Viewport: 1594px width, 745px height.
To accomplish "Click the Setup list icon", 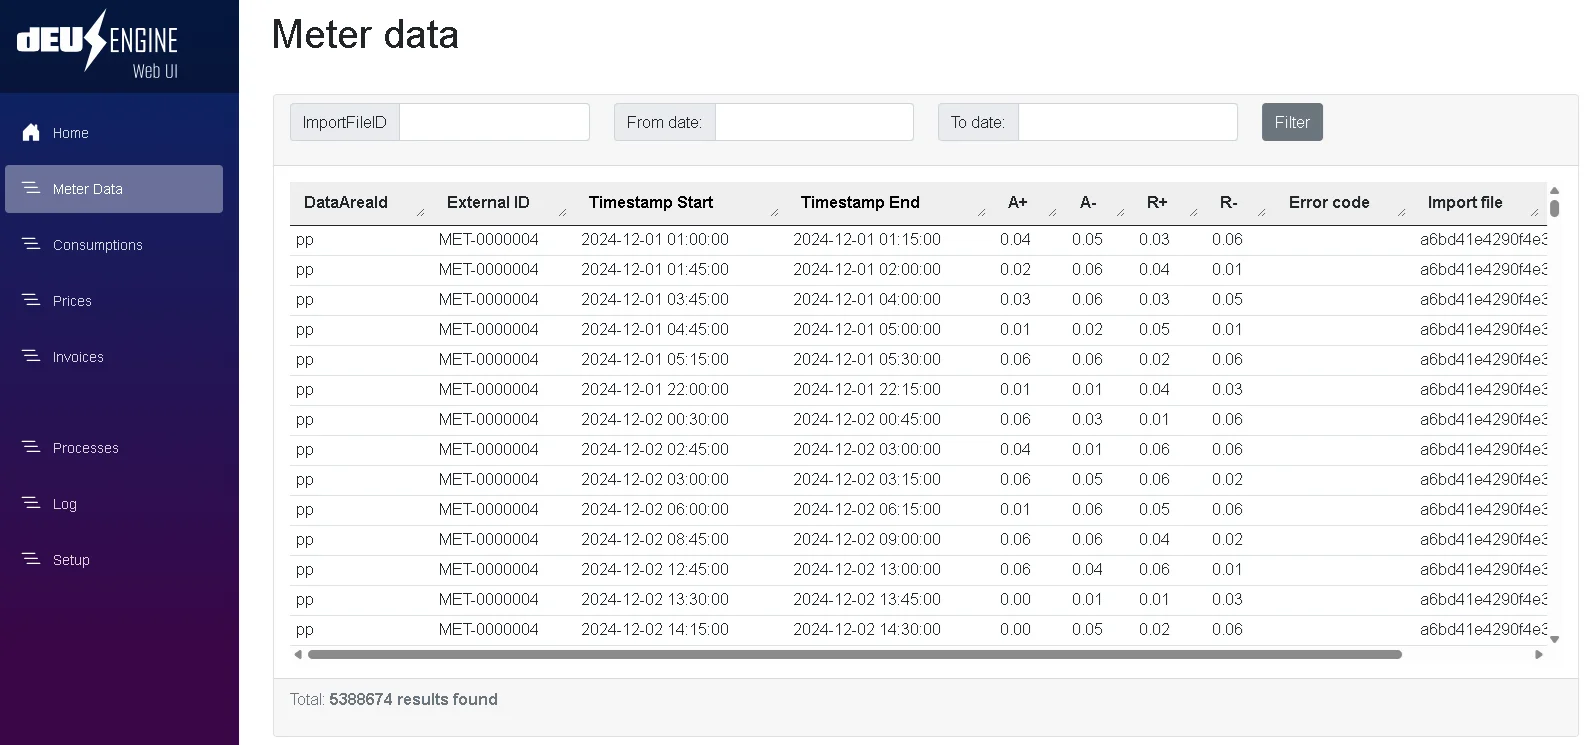I will tap(31, 559).
